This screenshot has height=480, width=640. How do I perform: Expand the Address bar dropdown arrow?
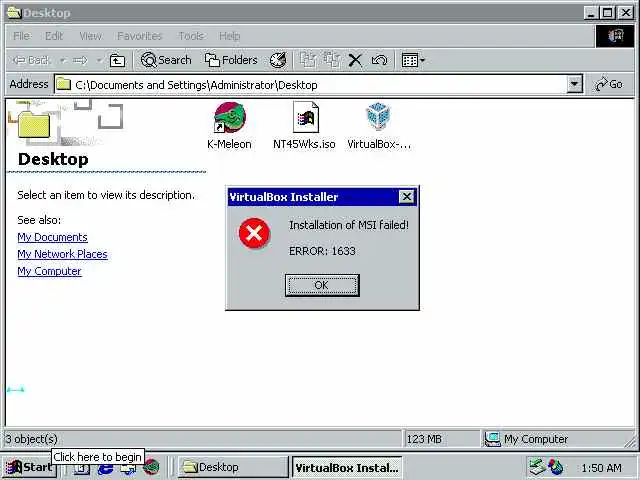pos(574,84)
